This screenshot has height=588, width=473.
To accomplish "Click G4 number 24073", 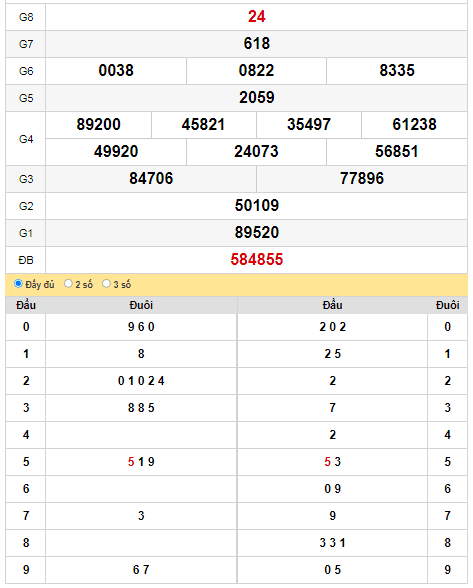I will [257, 152].
